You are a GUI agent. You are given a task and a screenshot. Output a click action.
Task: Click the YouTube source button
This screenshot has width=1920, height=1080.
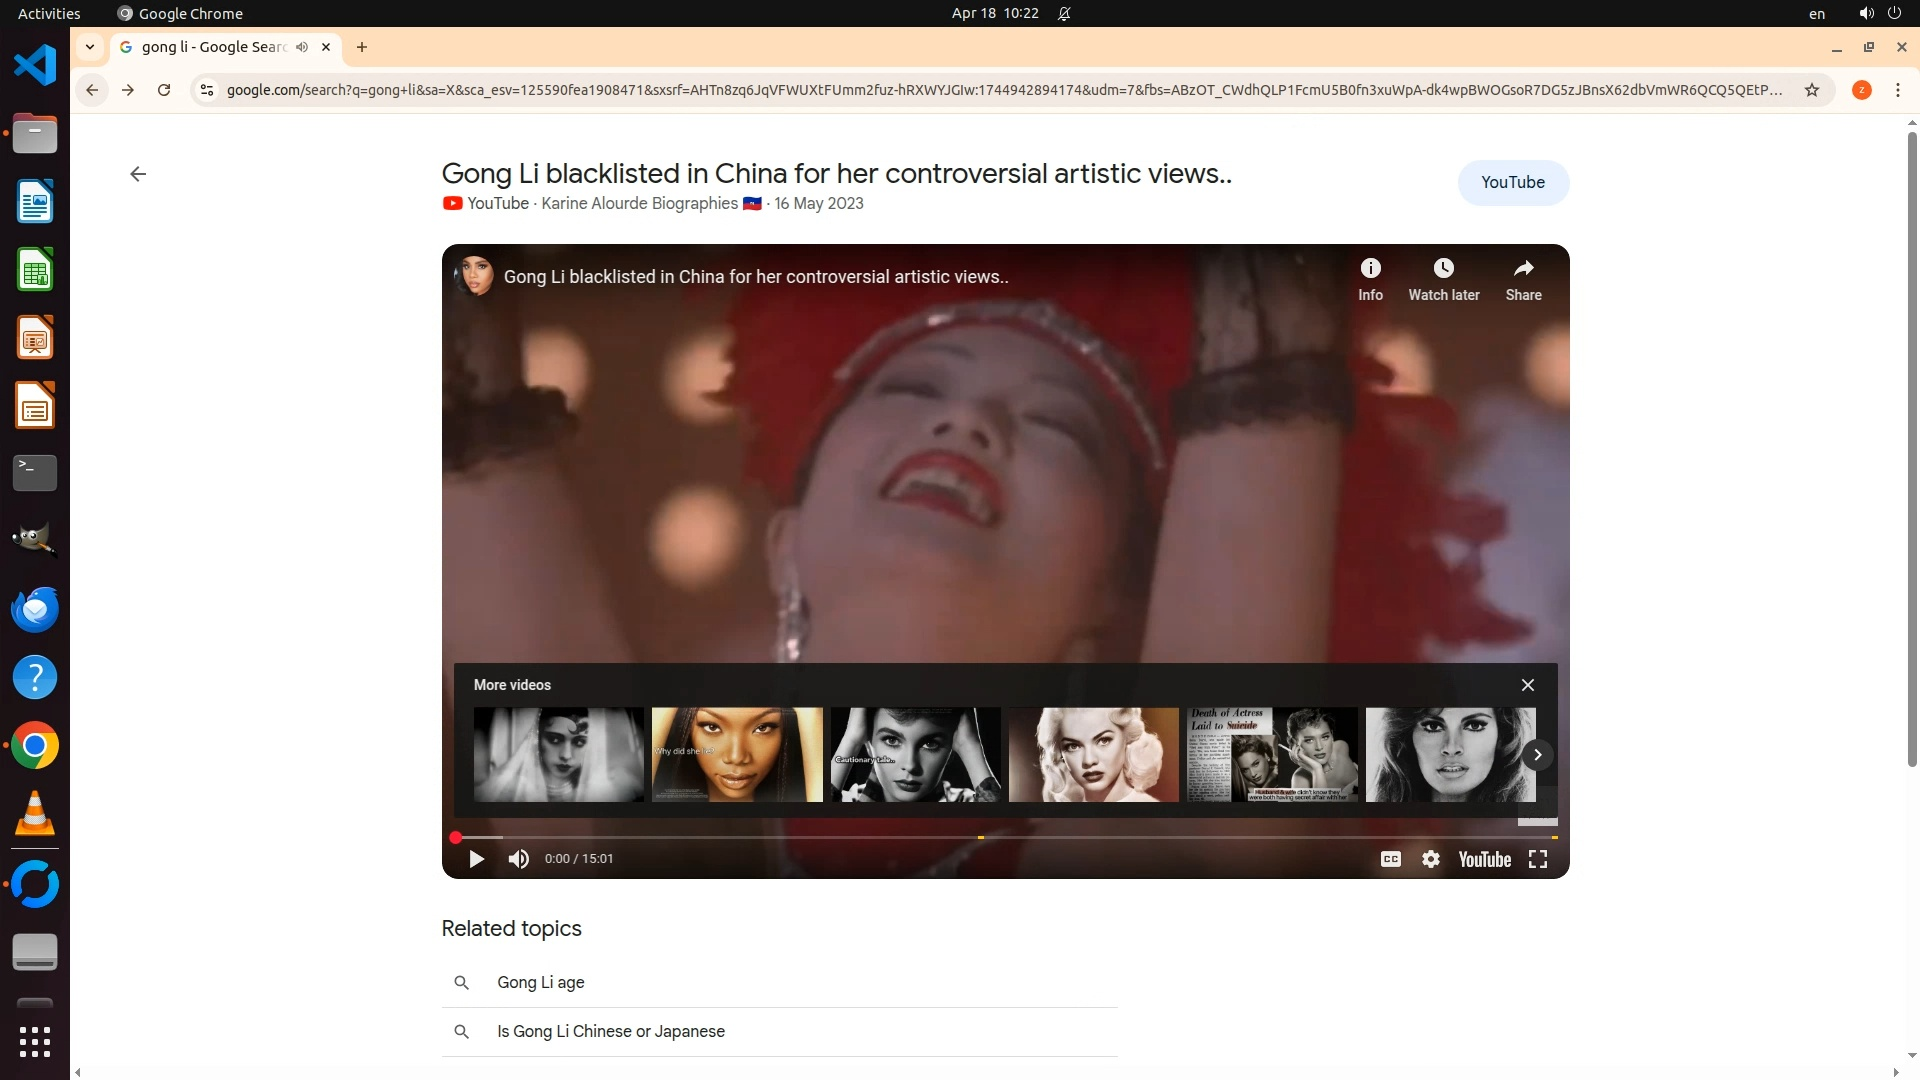pyautogui.click(x=1512, y=183)
